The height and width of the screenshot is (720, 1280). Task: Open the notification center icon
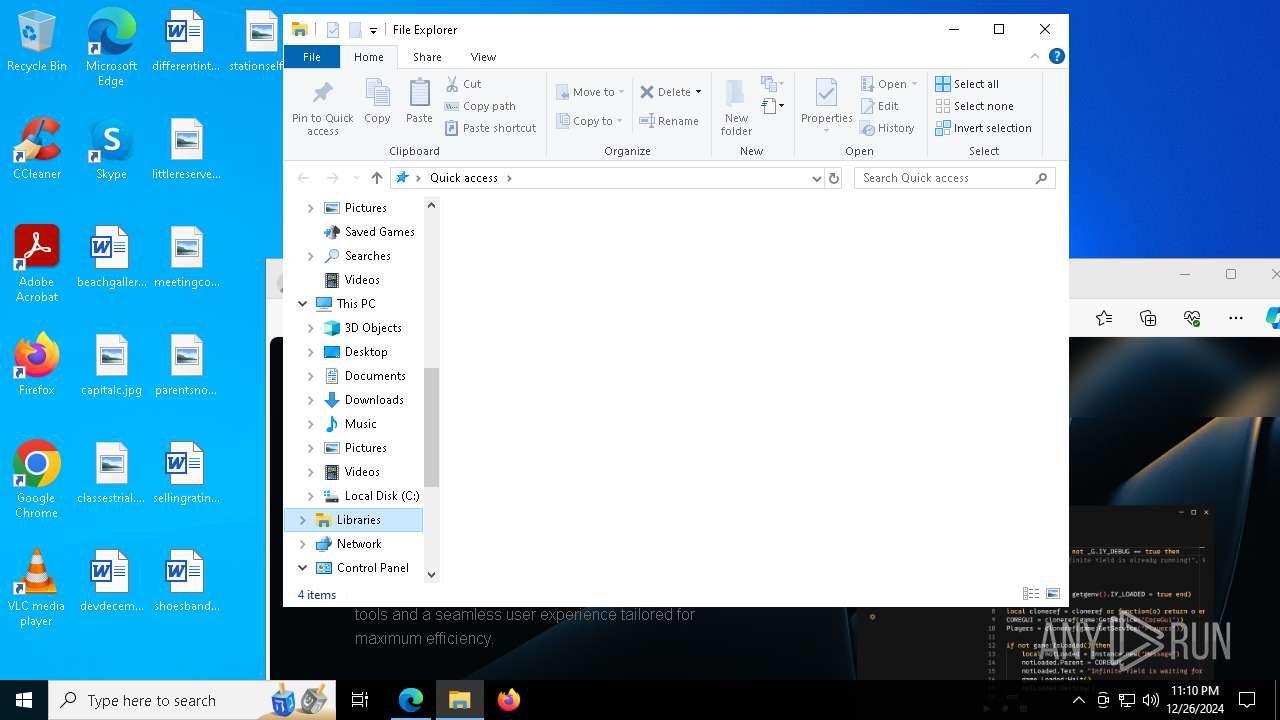1247,700
